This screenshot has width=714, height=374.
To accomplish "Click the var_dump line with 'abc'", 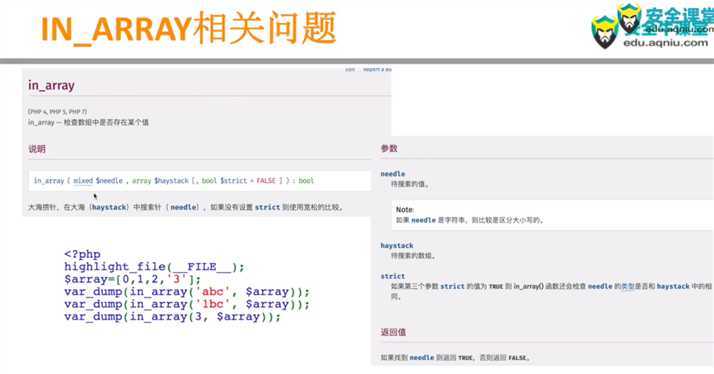I will (x=187, y=292).
